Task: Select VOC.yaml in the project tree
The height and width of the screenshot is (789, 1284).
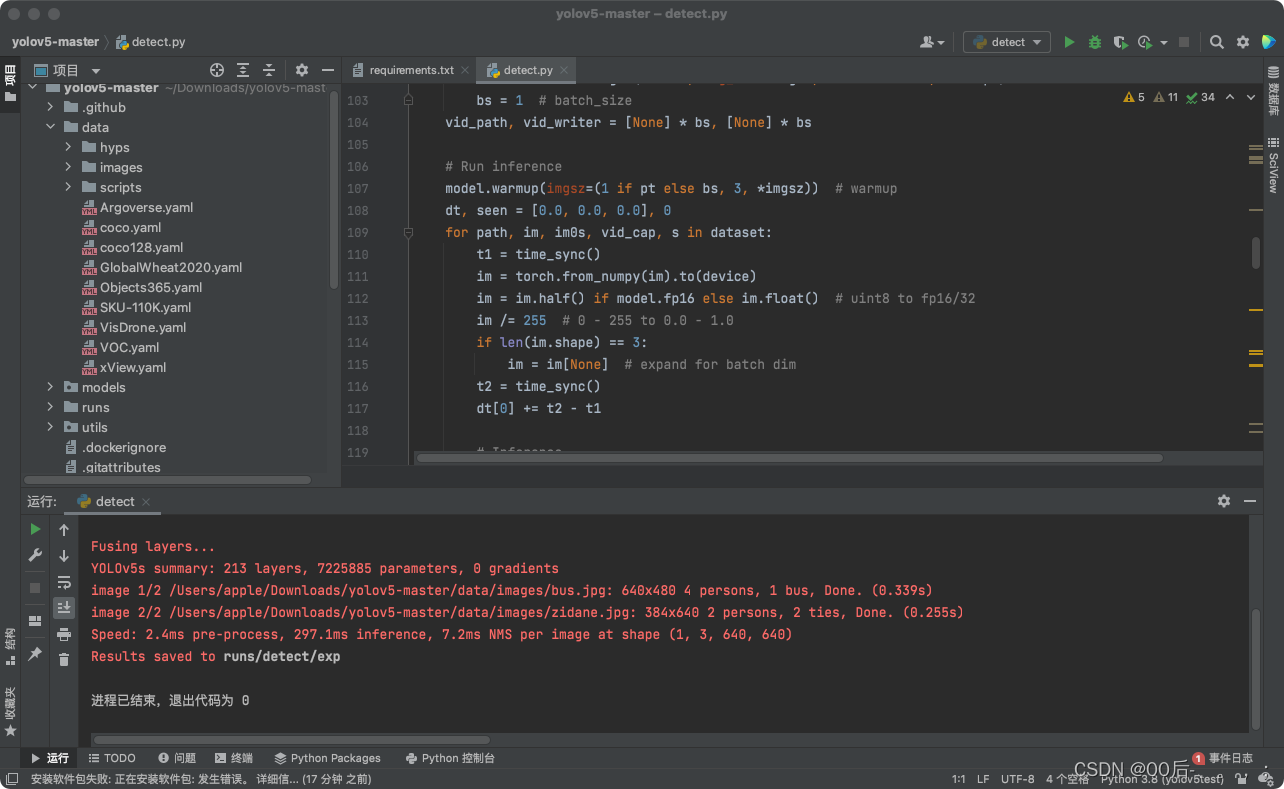Action: click(129, 347)
